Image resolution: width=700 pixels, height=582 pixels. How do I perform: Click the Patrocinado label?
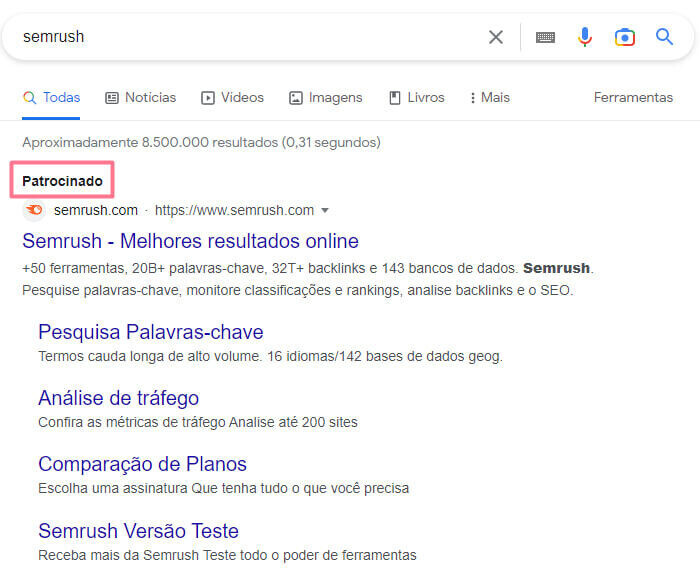click(62, 181)
